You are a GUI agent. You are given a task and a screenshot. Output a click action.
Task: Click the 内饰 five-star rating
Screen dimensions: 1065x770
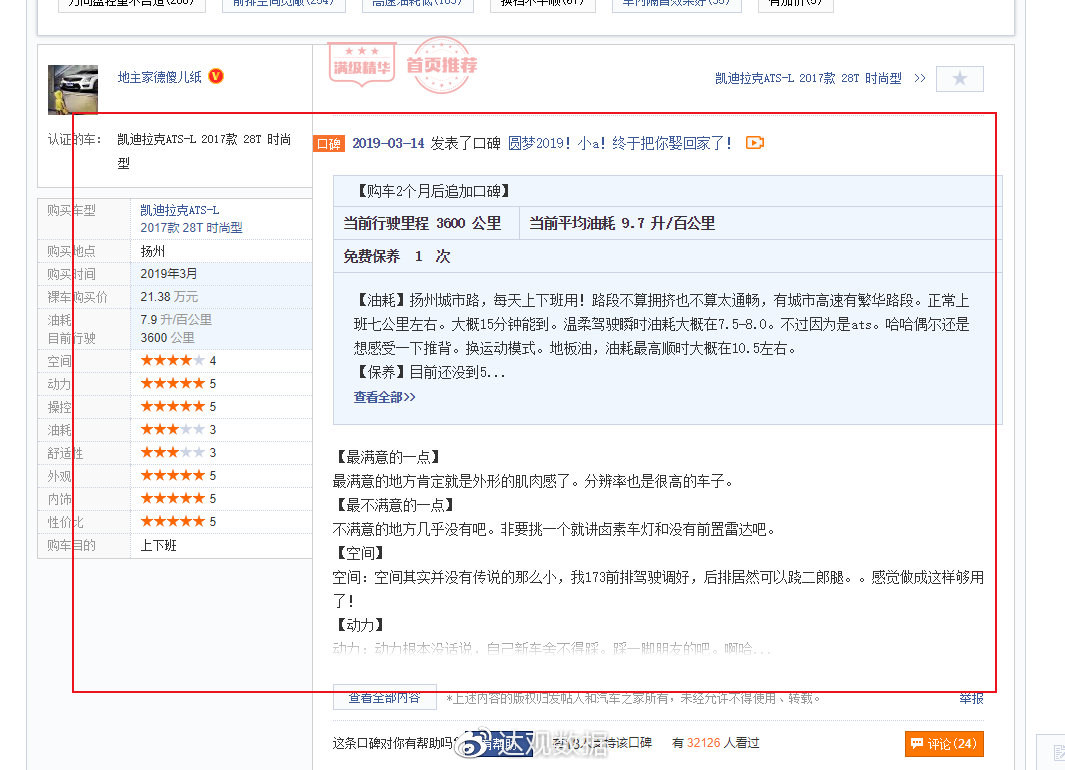(172, 498)
